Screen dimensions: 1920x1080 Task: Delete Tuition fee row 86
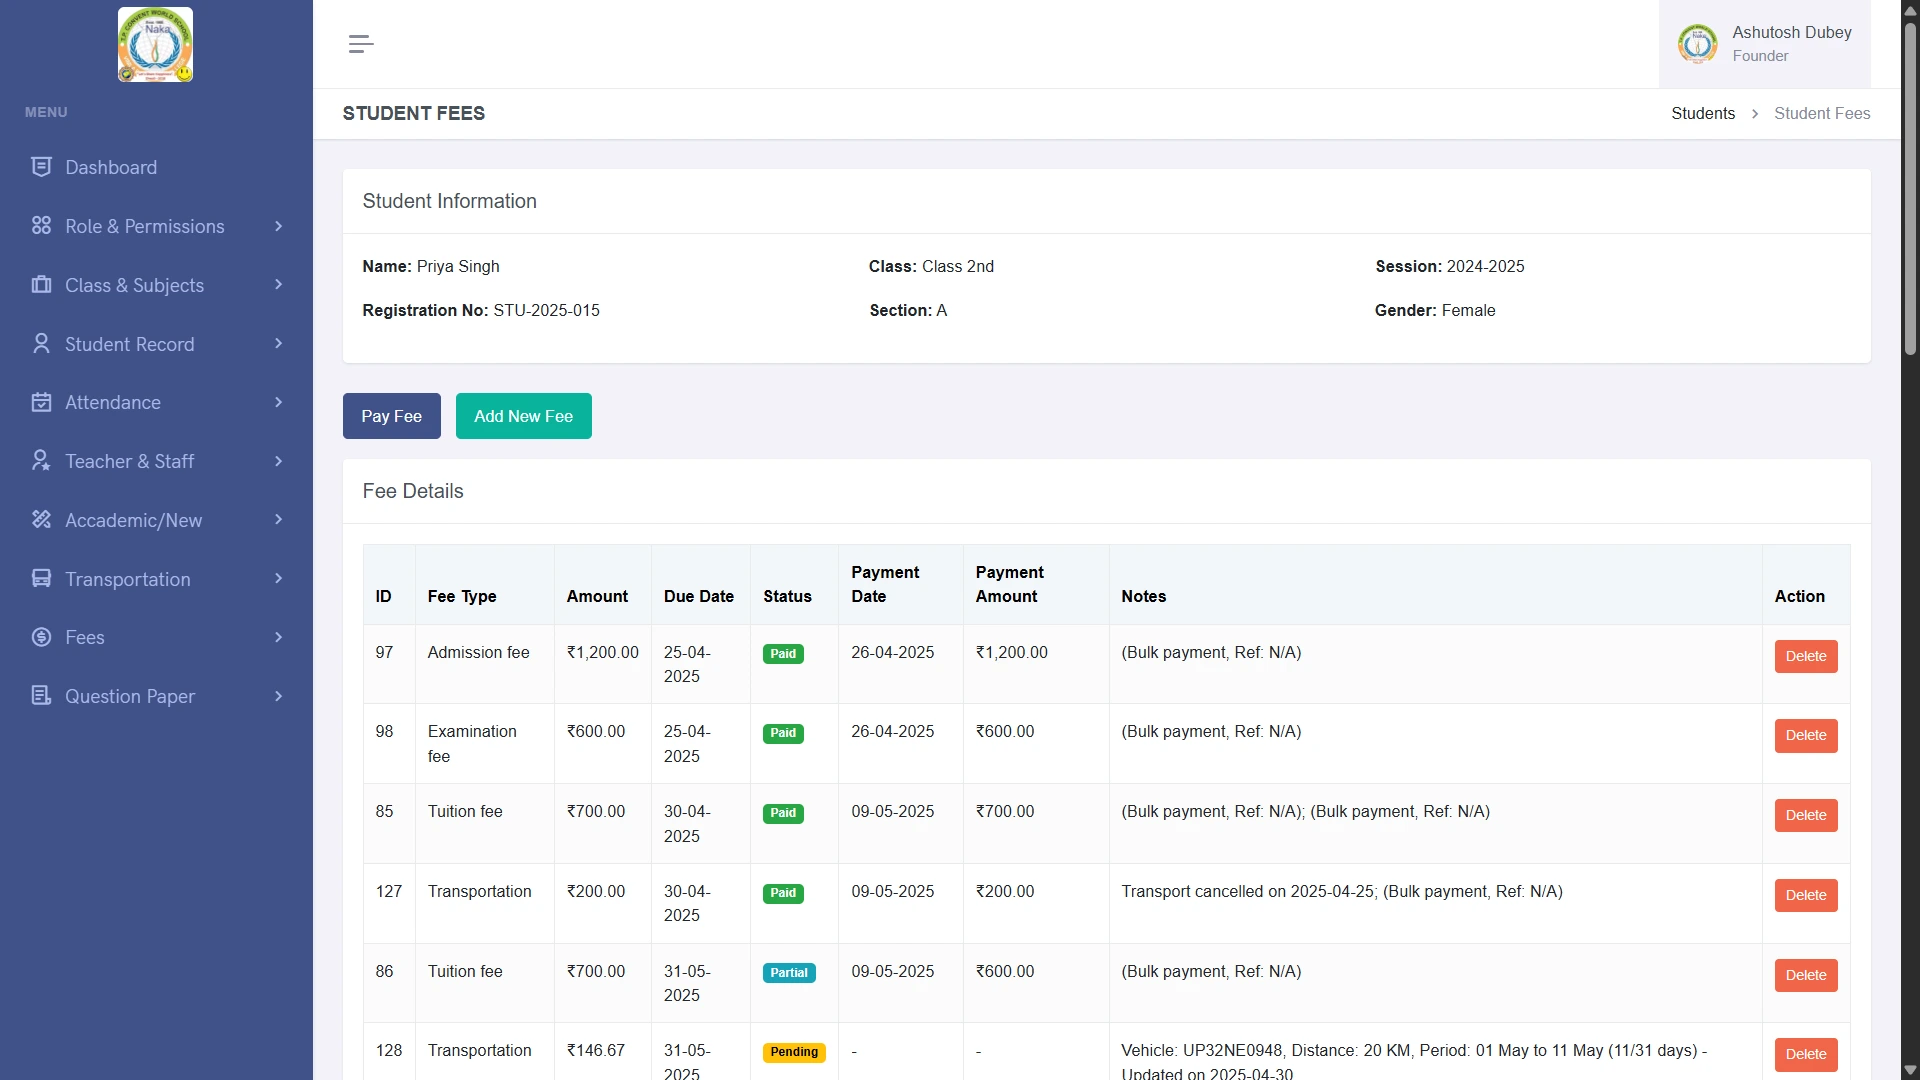click(x=1805, y=975)
